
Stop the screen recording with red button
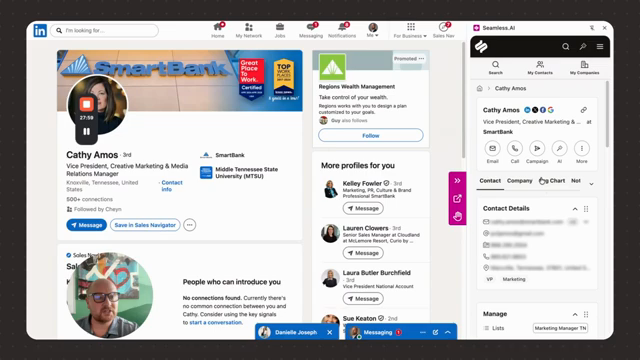coord(87,104)
